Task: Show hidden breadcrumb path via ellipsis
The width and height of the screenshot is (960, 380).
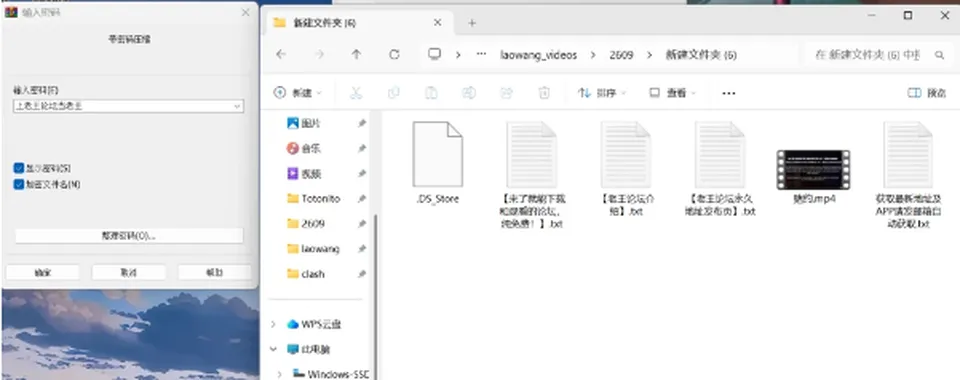Action: (x=481, y=54)
